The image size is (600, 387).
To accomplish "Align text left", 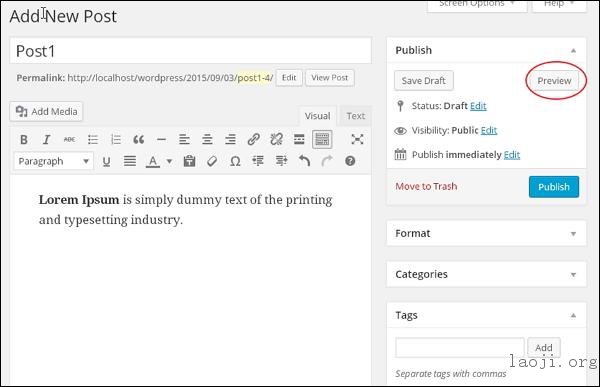I will [x=184, y=140].
